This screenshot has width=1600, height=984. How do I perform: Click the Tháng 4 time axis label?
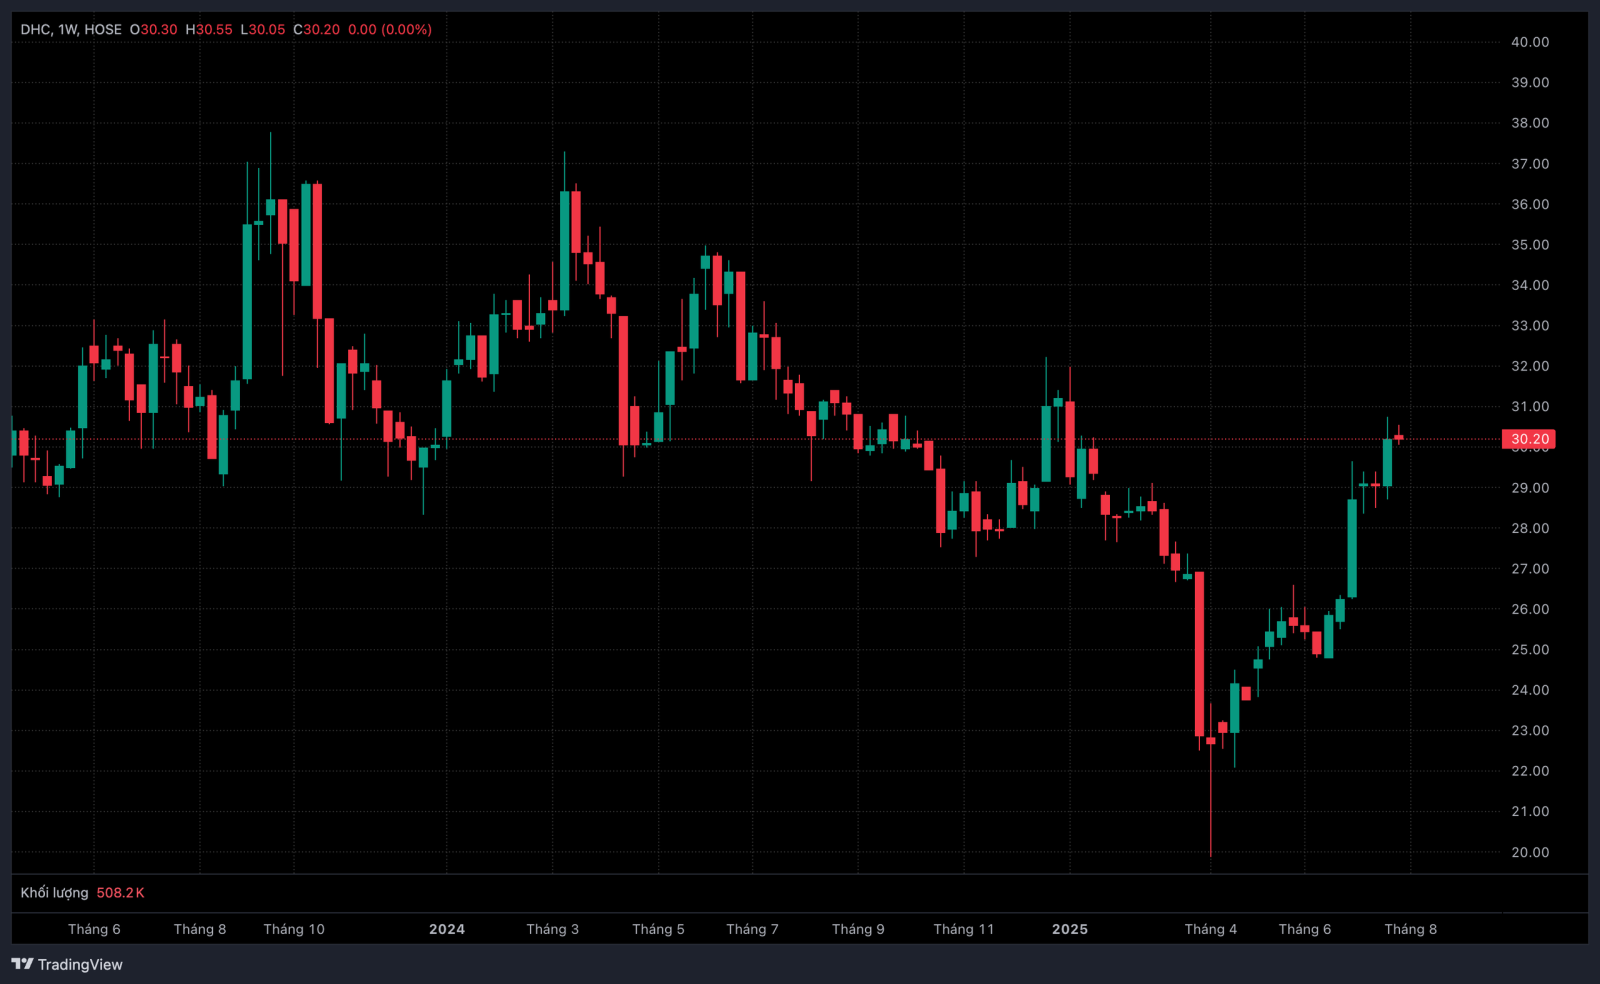click(1211, 929)
